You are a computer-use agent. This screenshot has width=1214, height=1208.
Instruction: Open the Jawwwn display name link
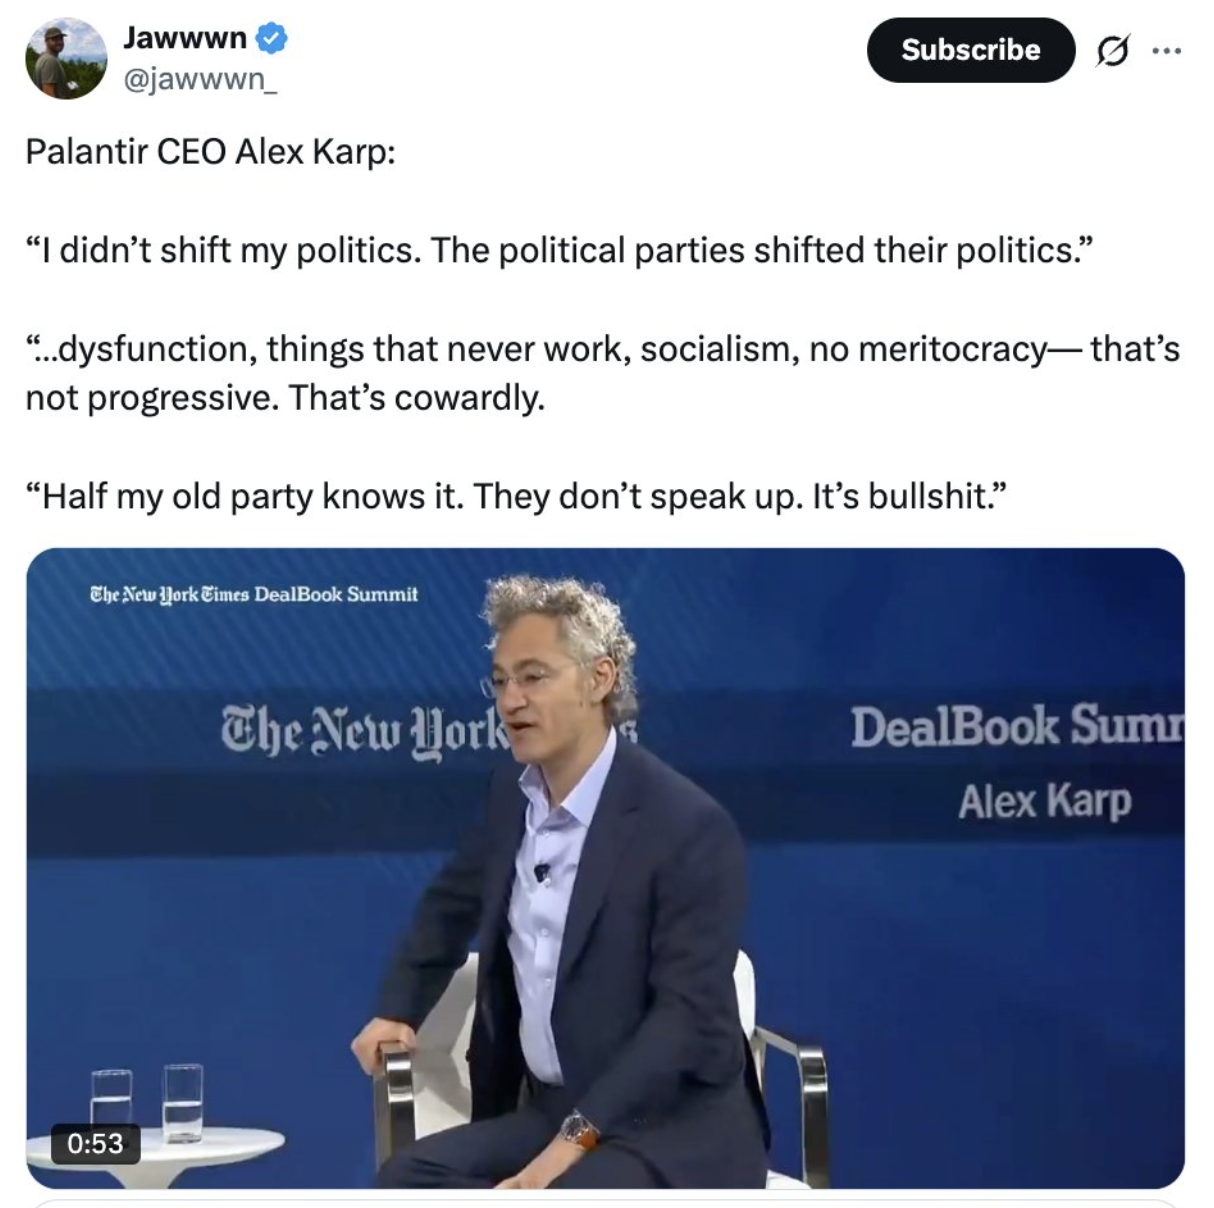coord(185,38)
